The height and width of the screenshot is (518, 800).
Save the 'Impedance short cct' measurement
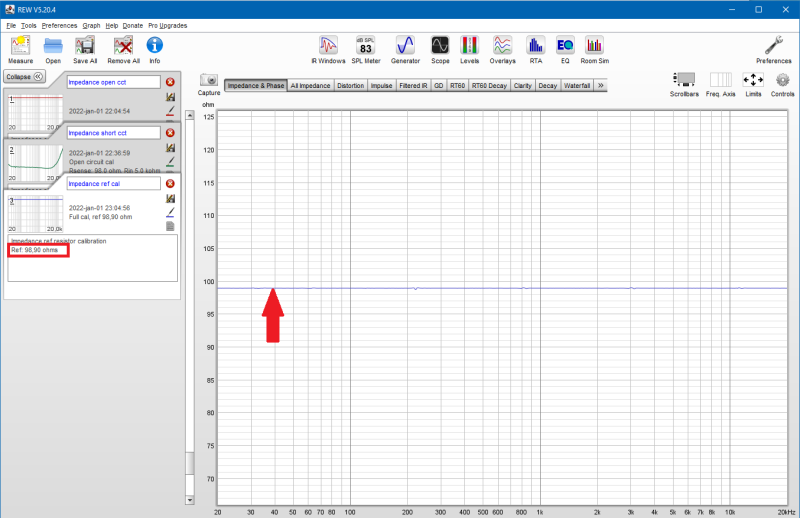(170, 147)
